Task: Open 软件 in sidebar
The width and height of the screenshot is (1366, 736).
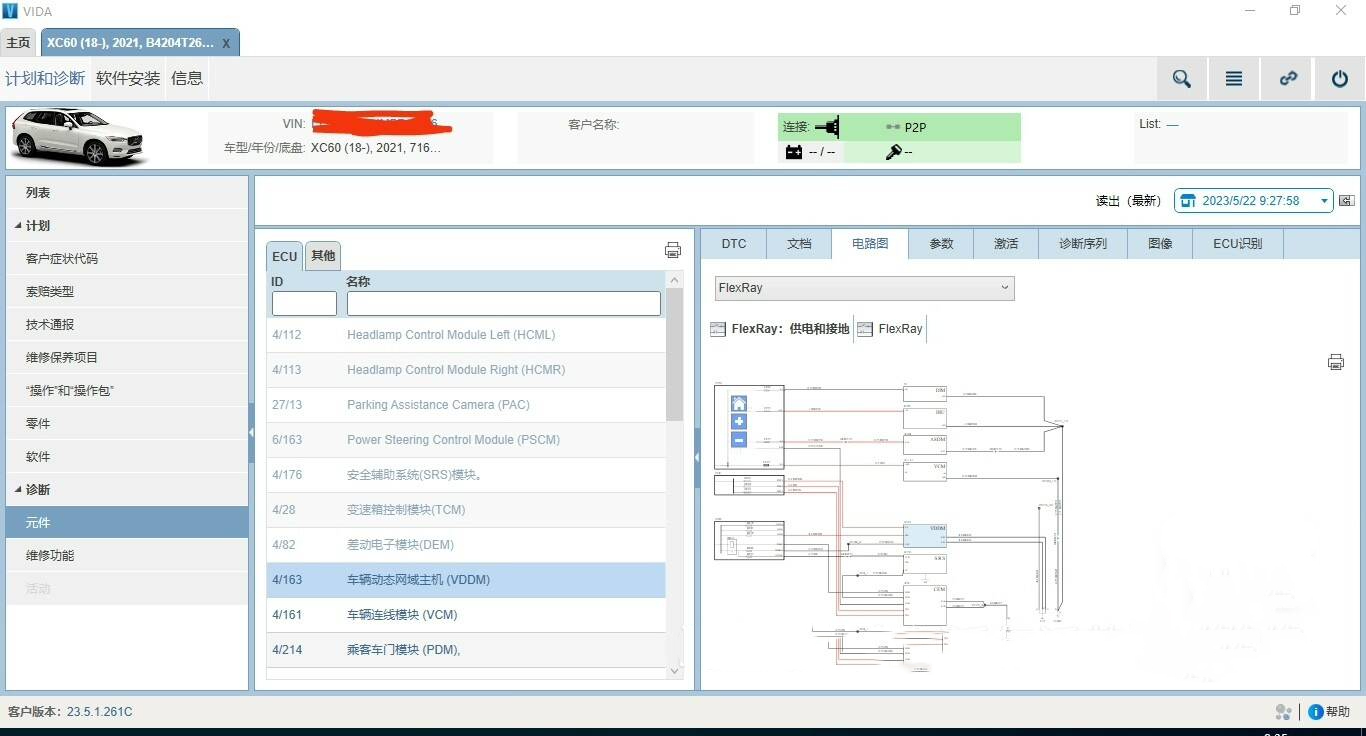Action: (x=127, y=457)
